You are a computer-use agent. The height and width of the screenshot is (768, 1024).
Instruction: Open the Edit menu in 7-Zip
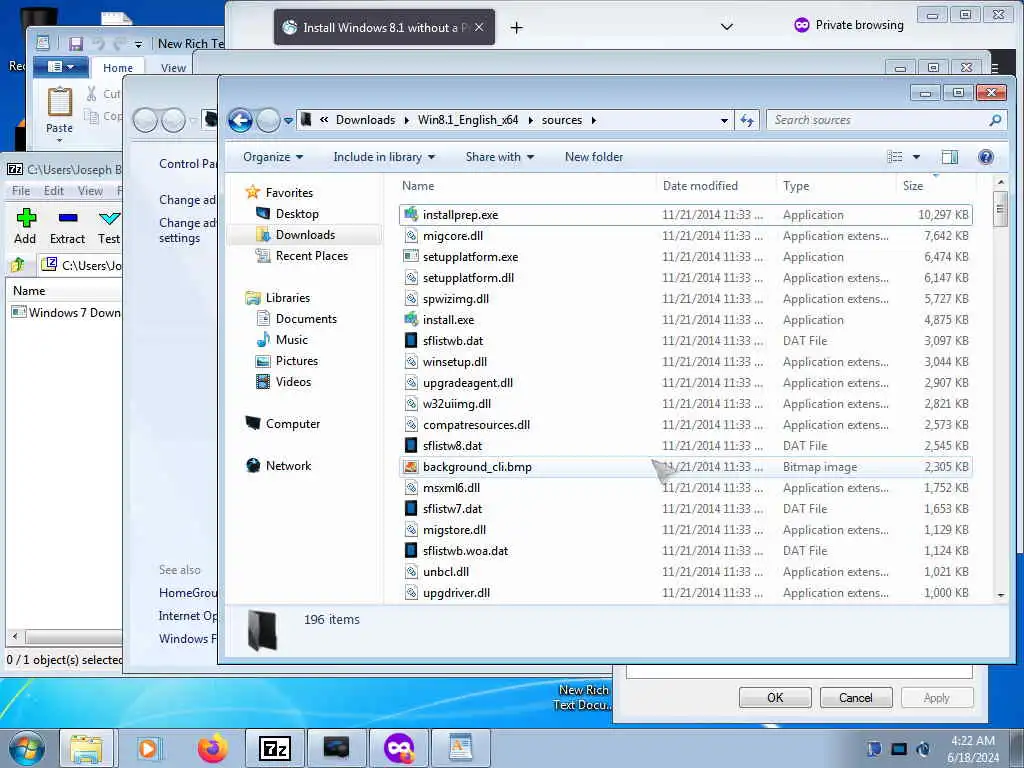click(54, 191)
